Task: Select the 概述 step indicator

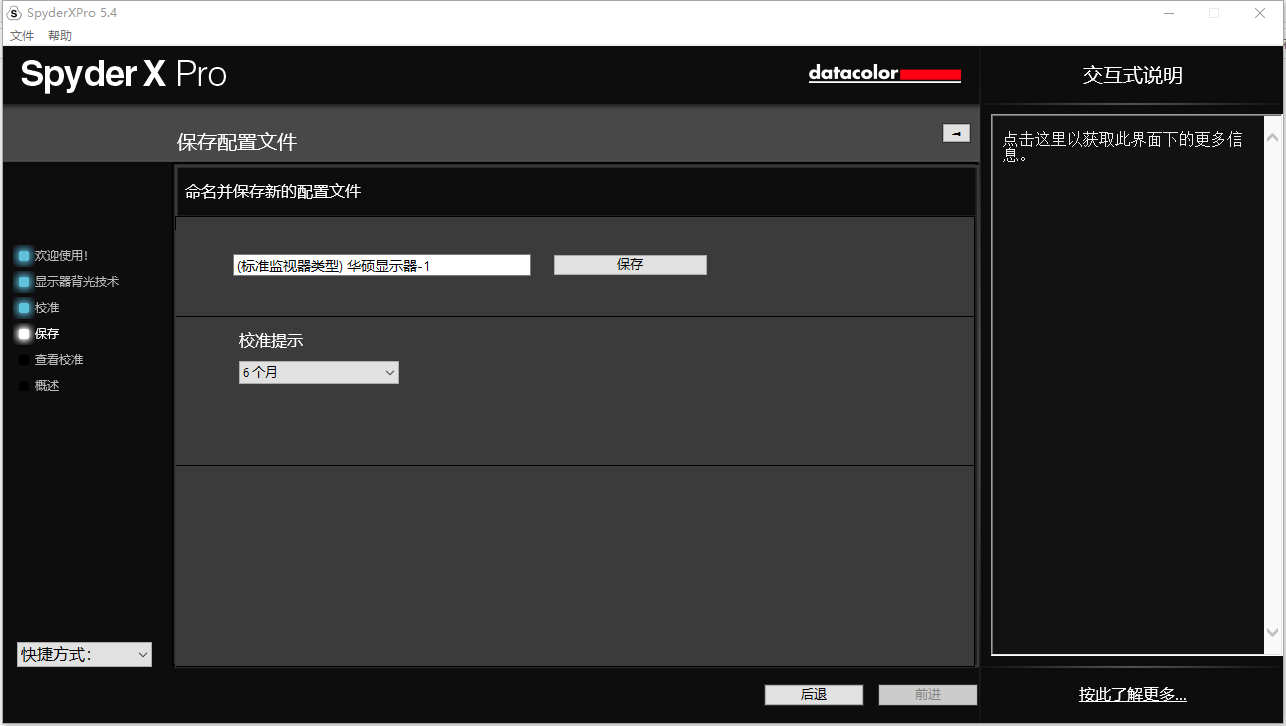Action: (24, 386)
